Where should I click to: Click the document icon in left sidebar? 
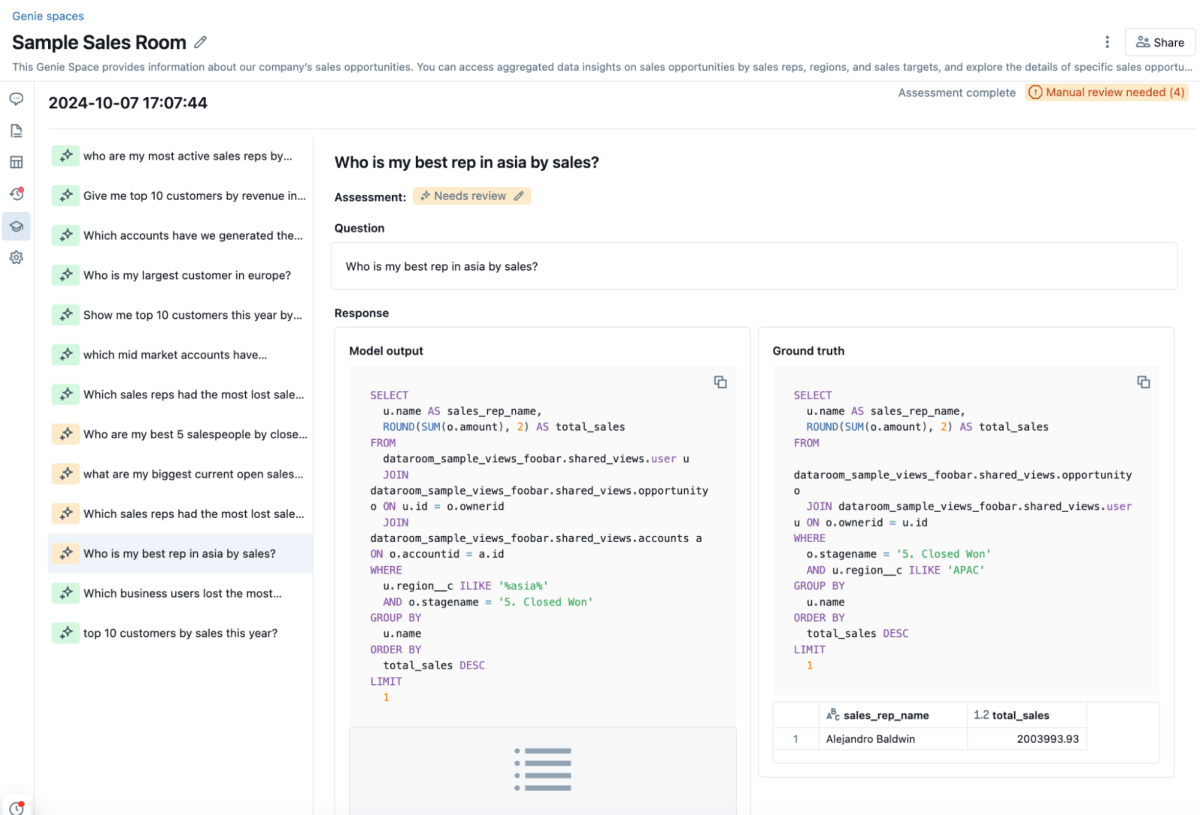pos(16,131)
